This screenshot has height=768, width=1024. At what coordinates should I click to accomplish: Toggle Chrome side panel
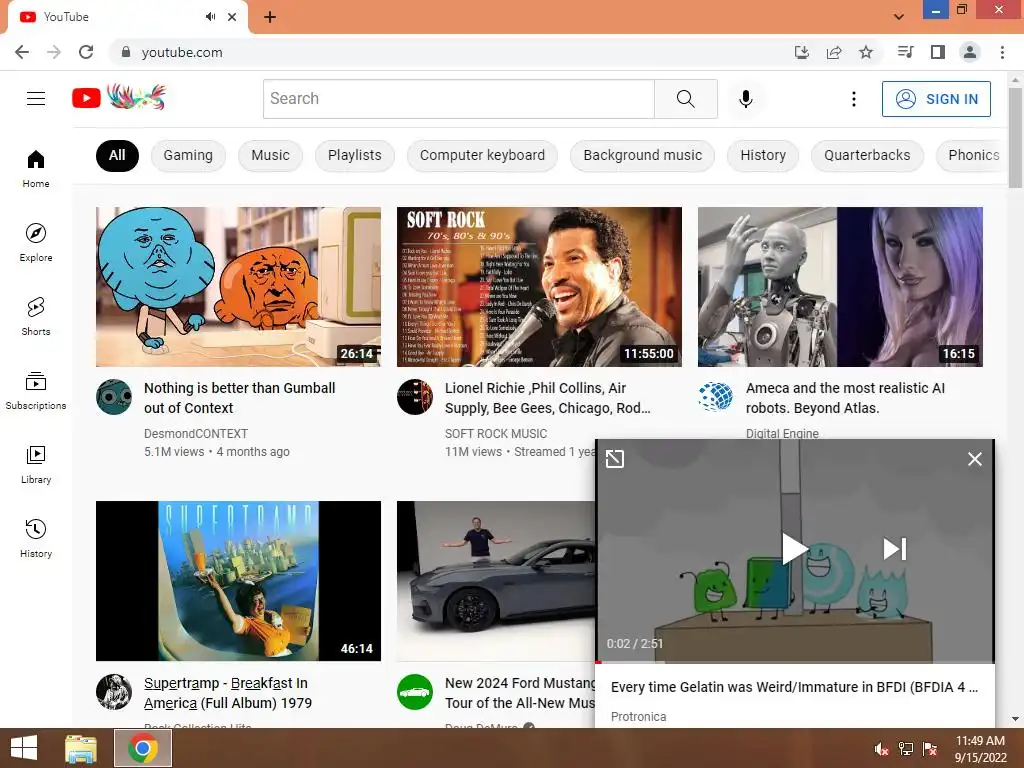coord(938,52)
